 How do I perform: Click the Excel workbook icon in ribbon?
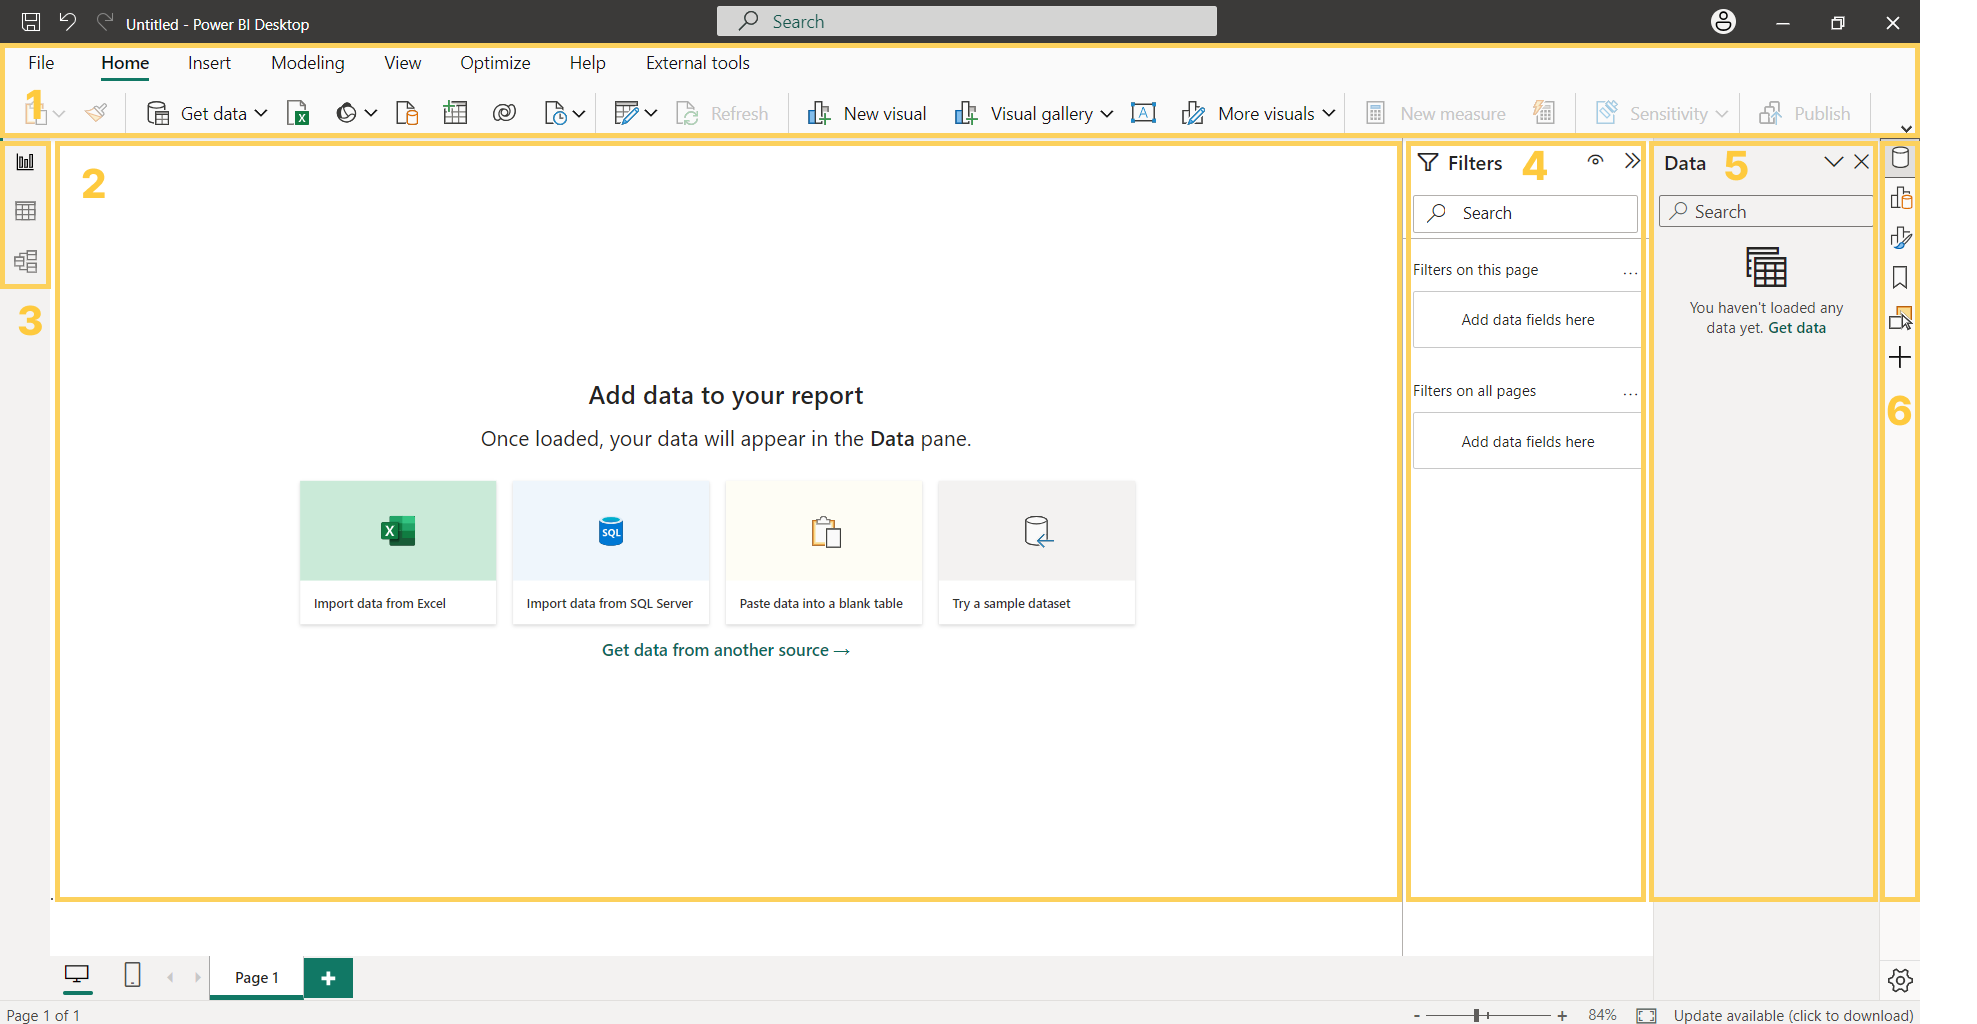298,113
